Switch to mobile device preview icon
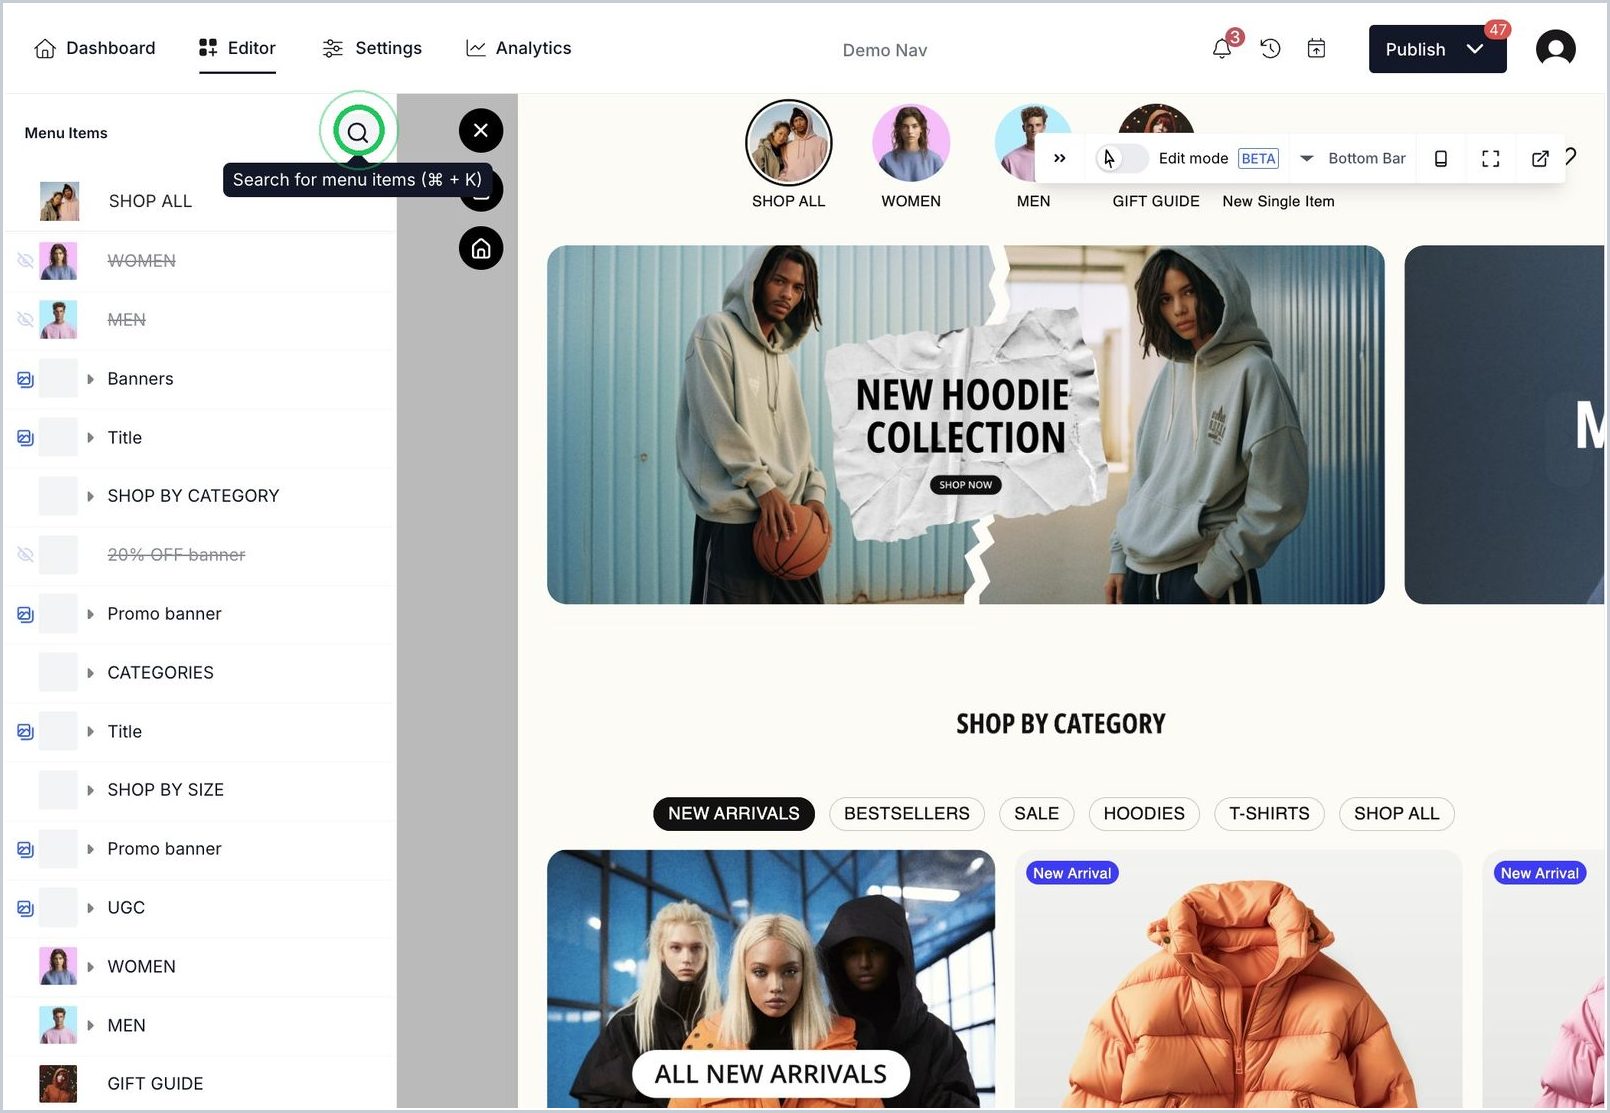 pos(1441,158)
